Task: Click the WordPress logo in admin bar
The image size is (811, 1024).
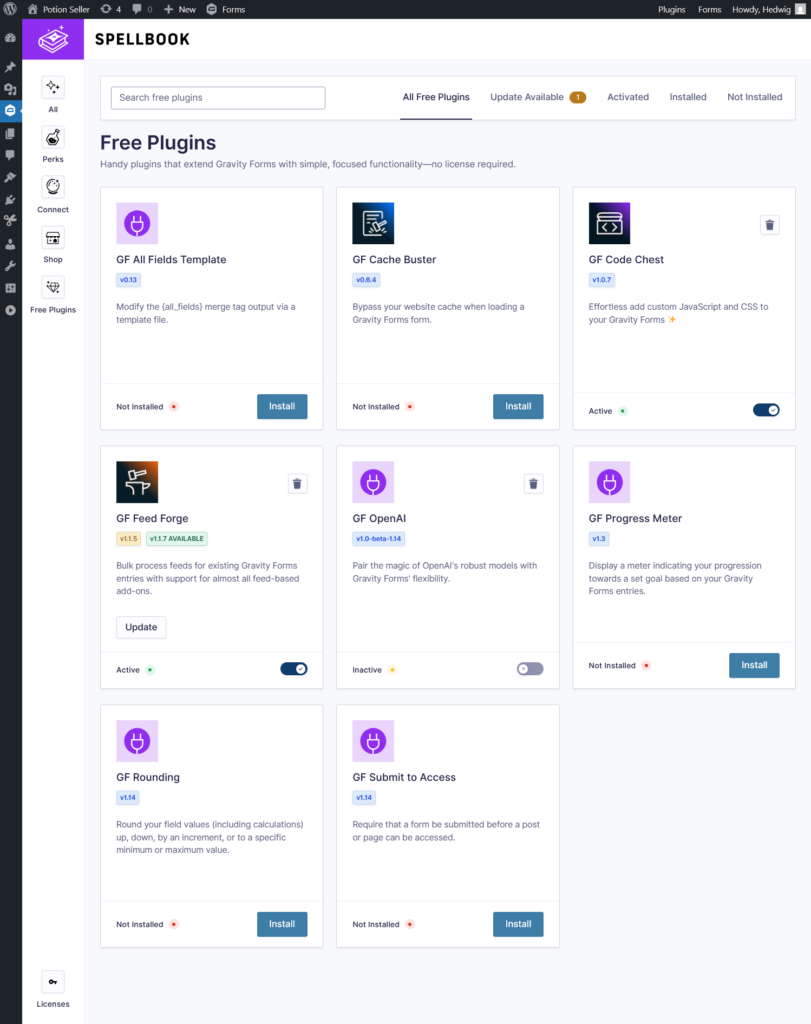Action: pos(10,9)
